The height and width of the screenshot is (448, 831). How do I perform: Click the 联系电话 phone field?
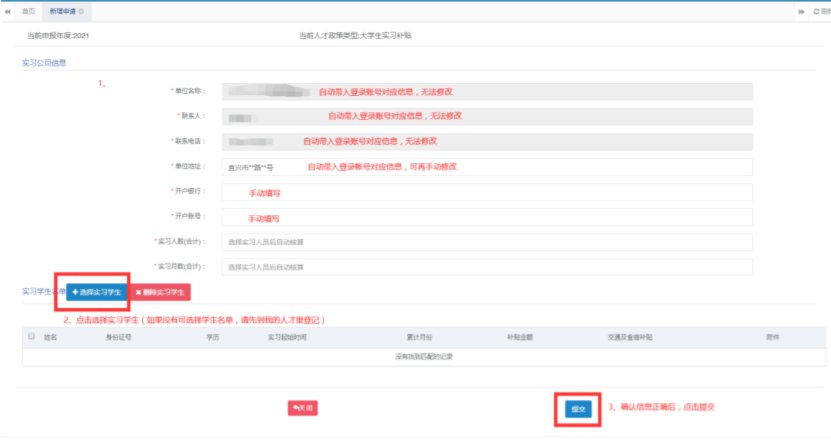[486, 142]
